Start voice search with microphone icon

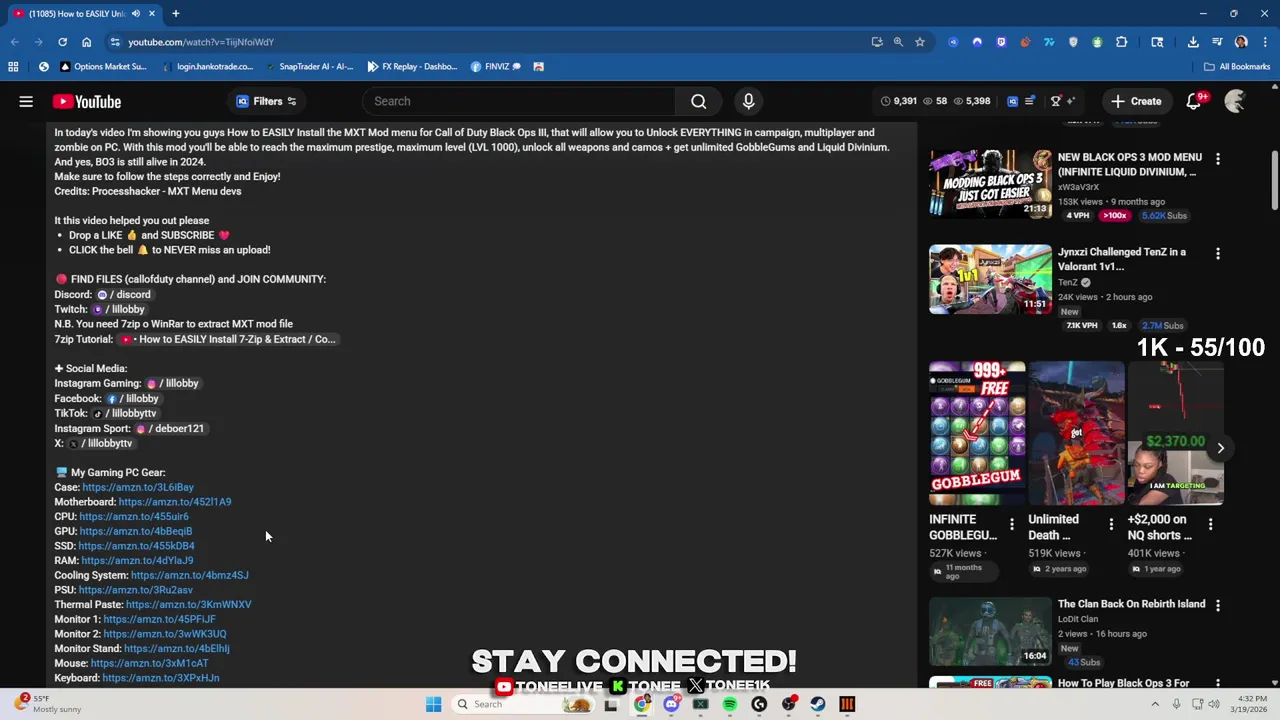(x=748, y=101)
